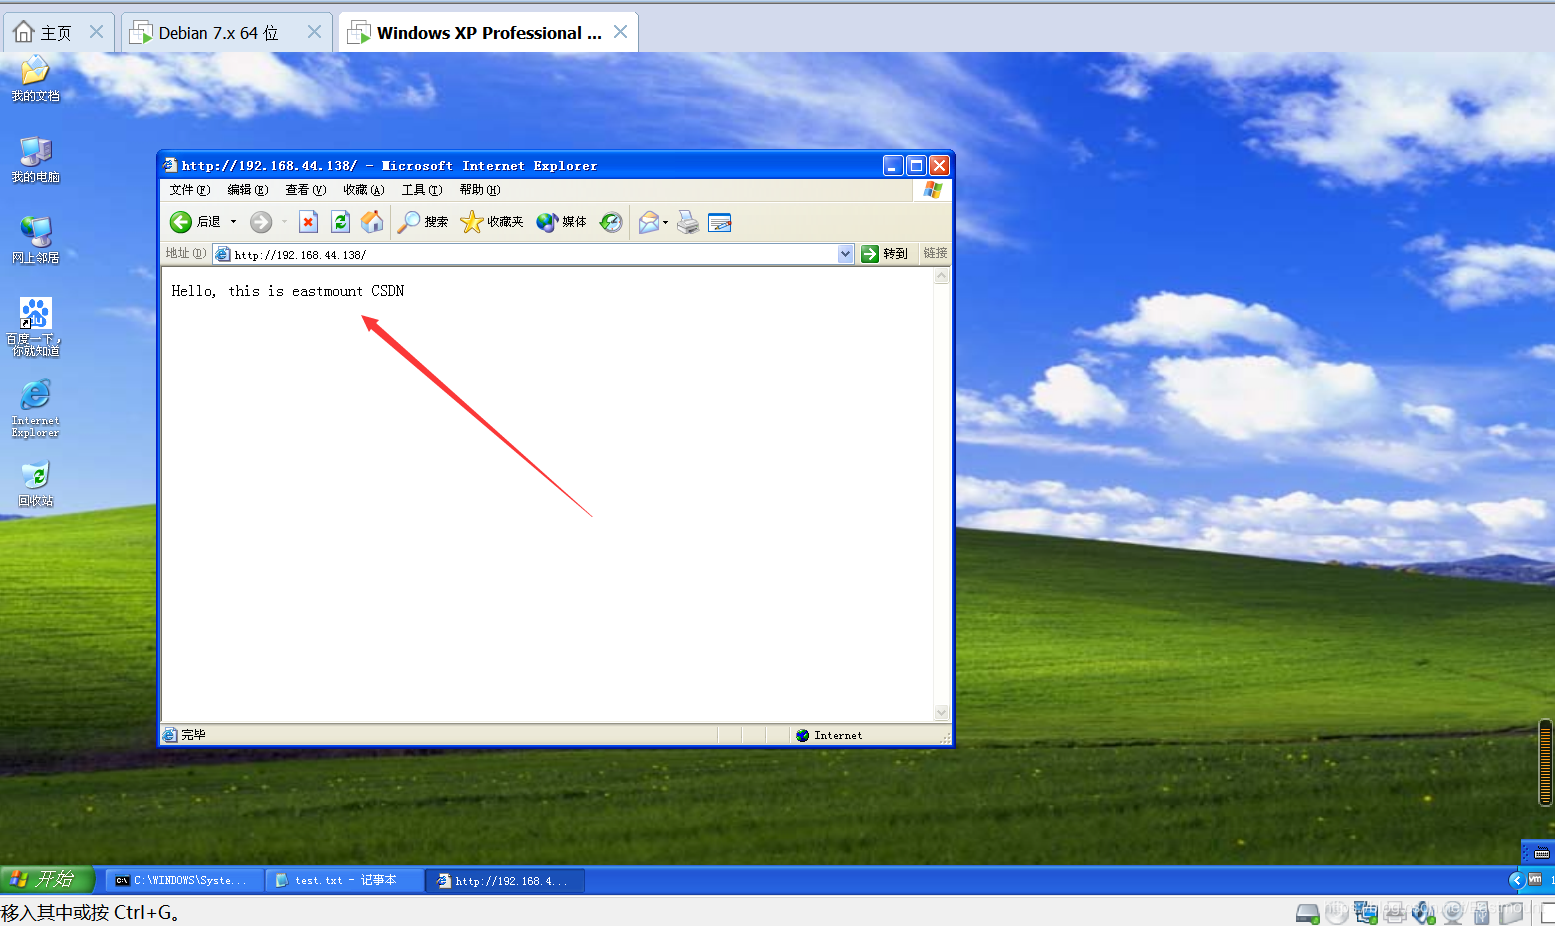Expand the address bar dropdown arrow
The width and height of the screenshot is (1555, 926).
pos(846,254)
